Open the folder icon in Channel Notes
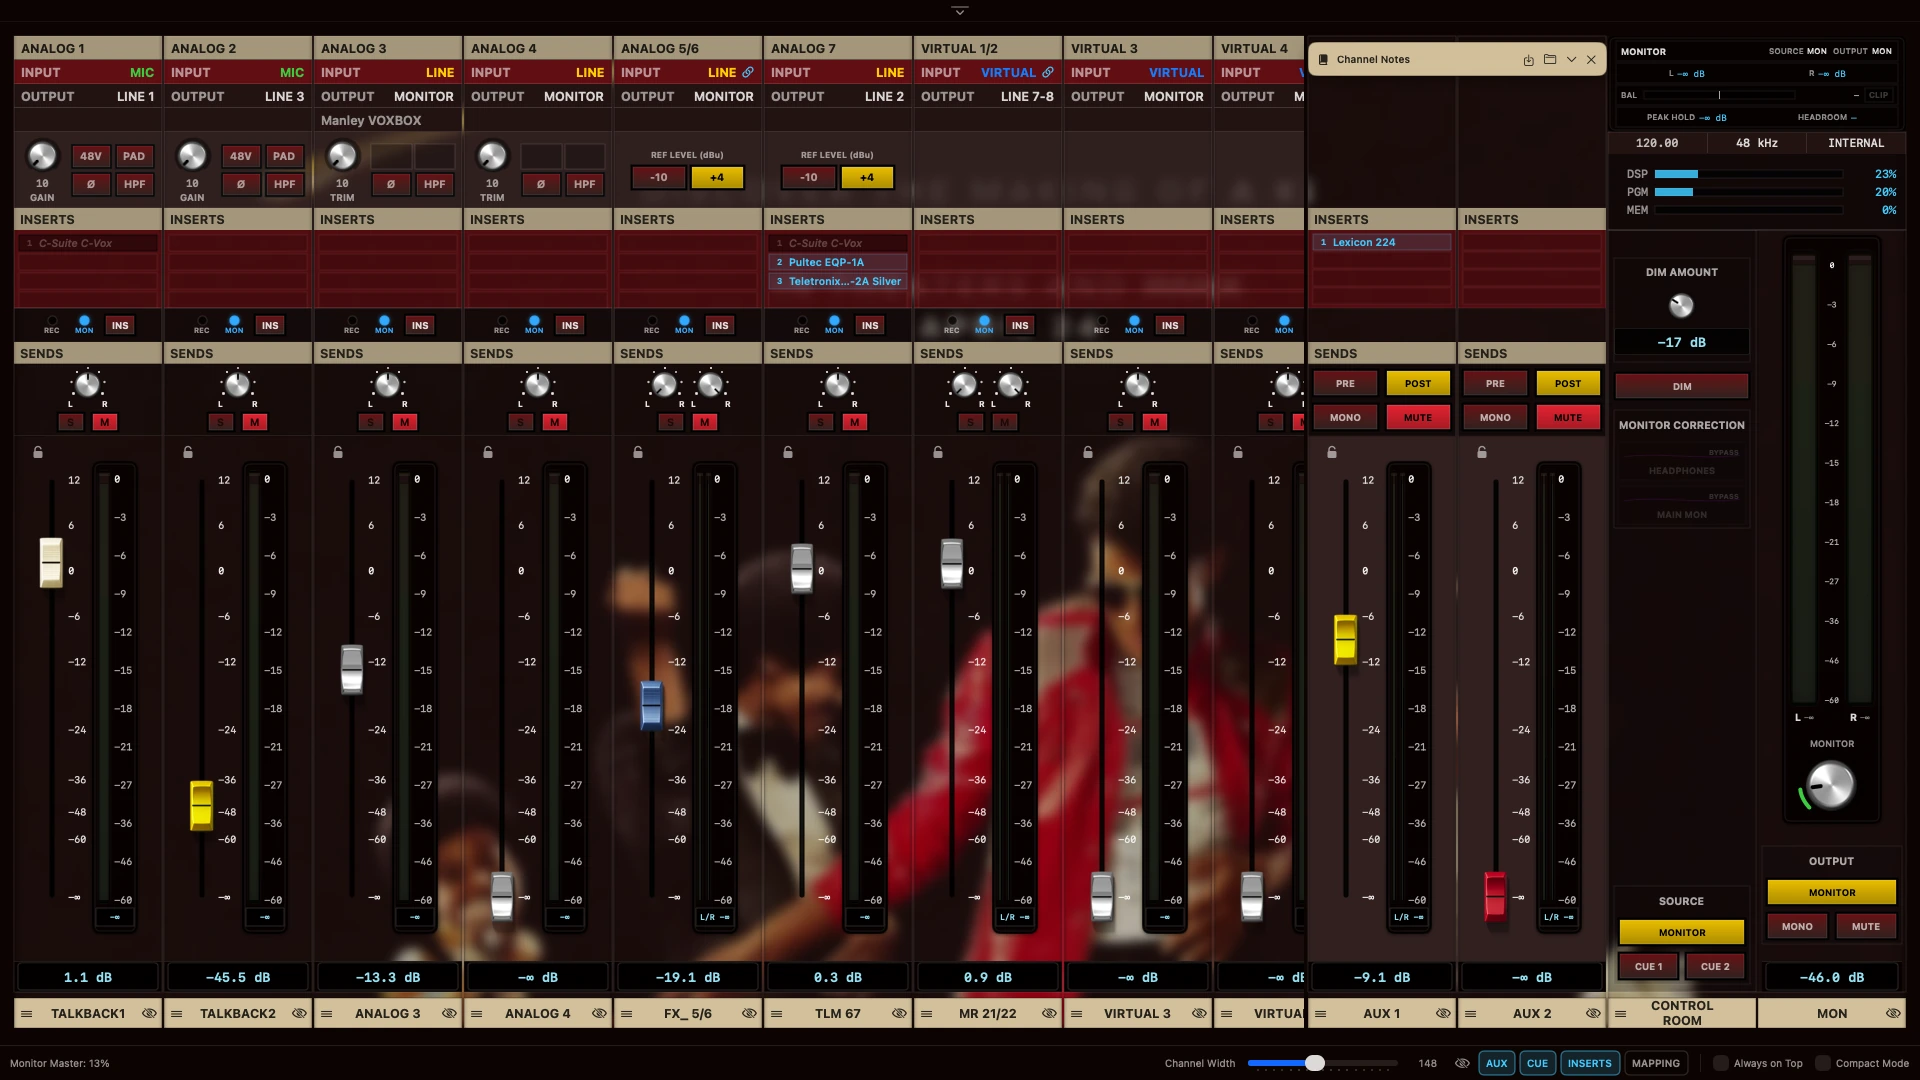Image resolution: width=1920 pixels, height=1080 pixels. [x=1550, y=60]
